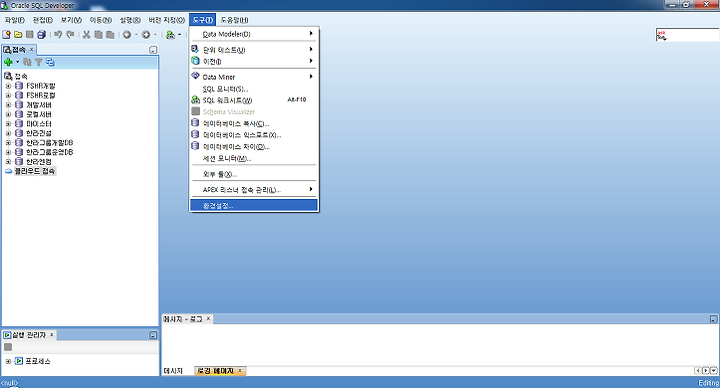
Task: Open Data Modeler(D) submenu
Action: click(x=254, y=34)
